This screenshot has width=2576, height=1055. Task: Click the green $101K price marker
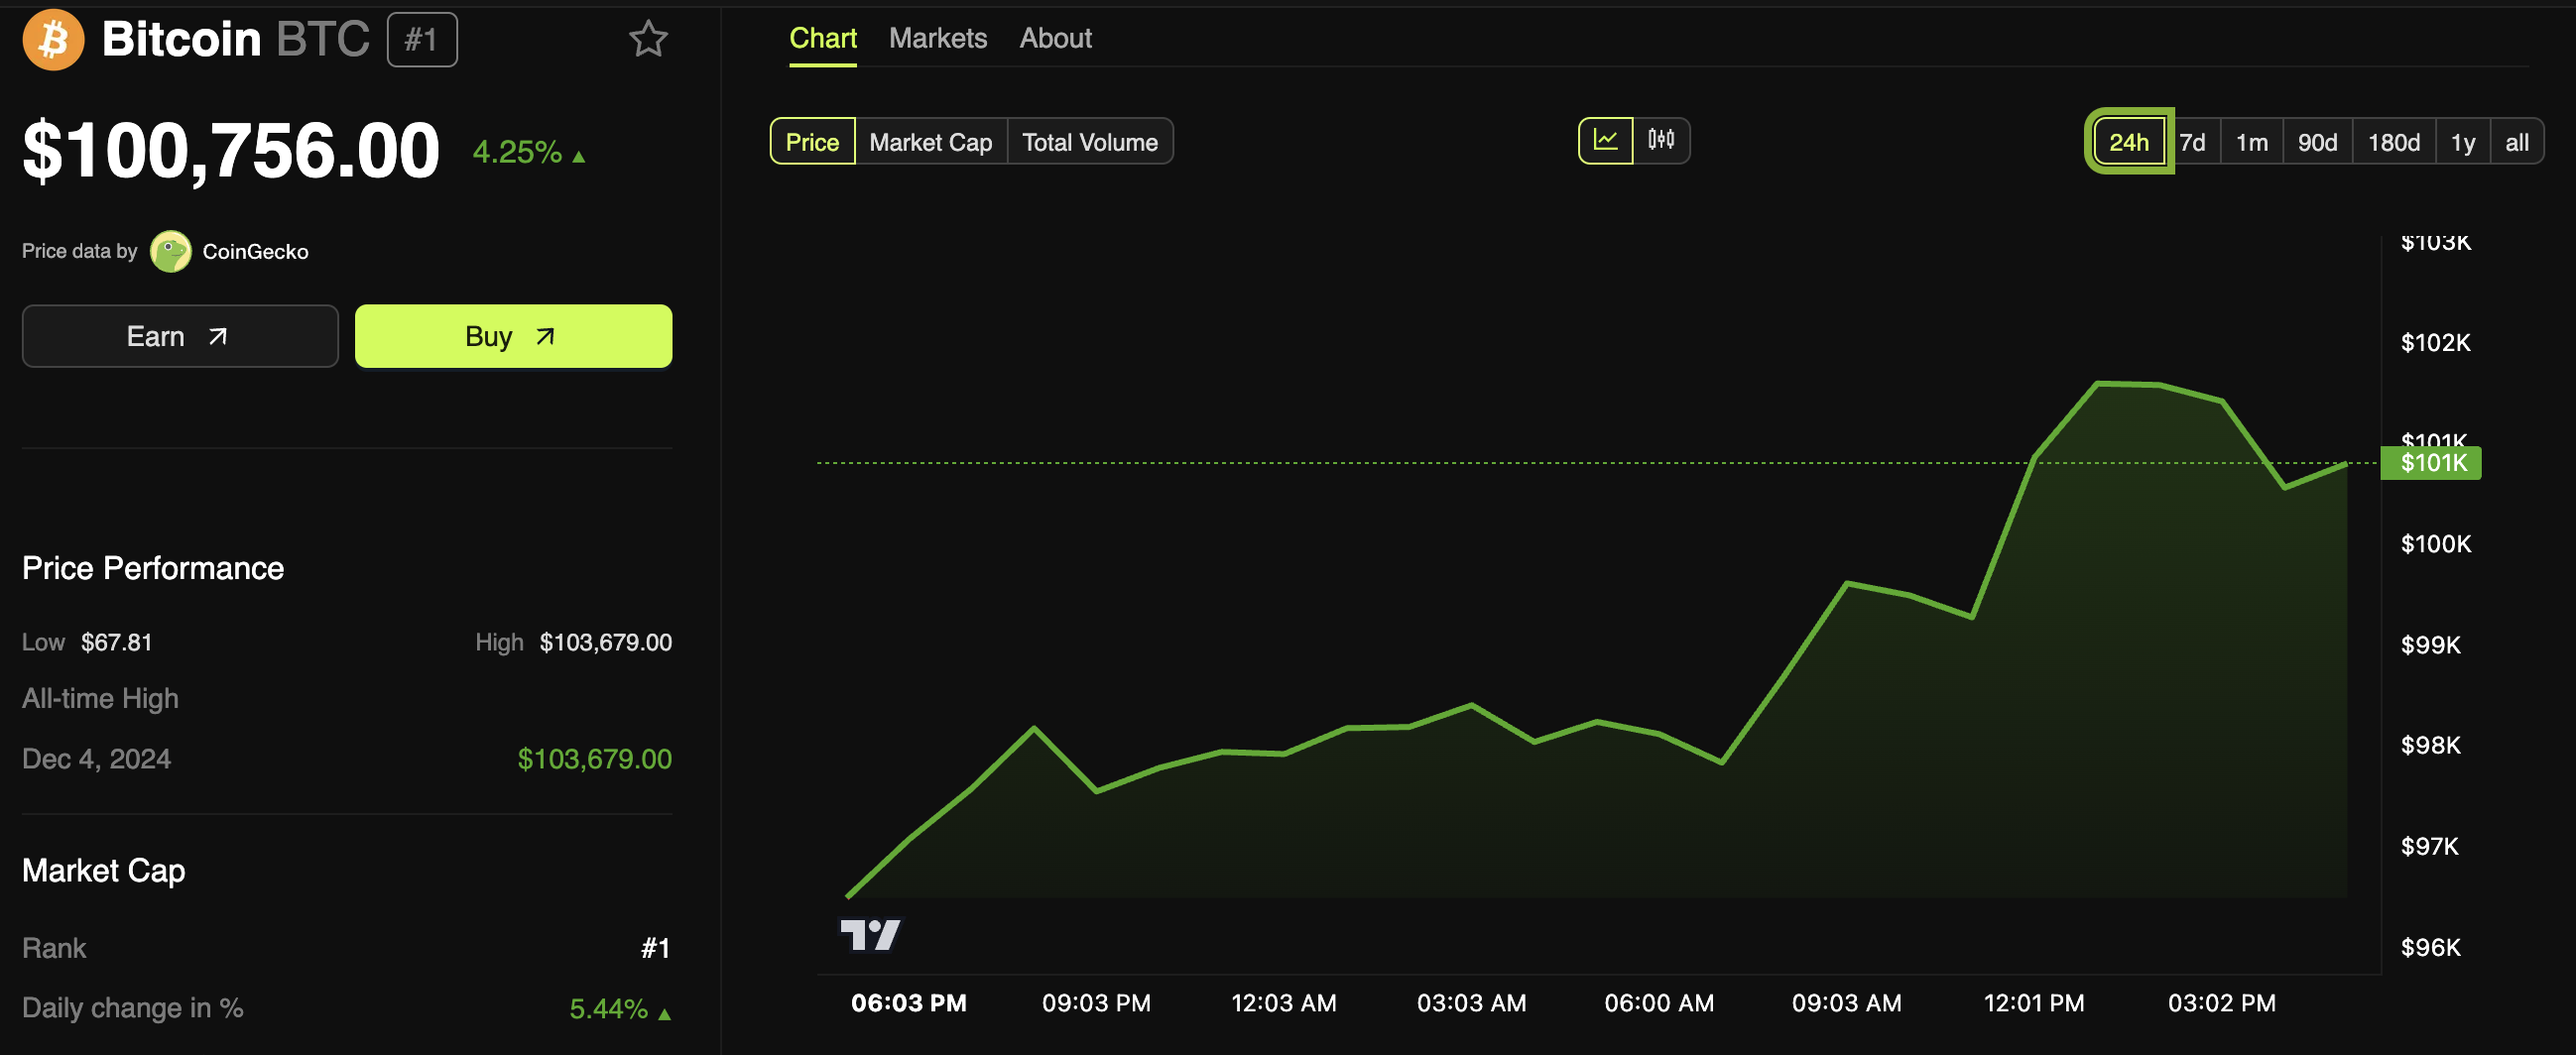[x=2430, y=463]
